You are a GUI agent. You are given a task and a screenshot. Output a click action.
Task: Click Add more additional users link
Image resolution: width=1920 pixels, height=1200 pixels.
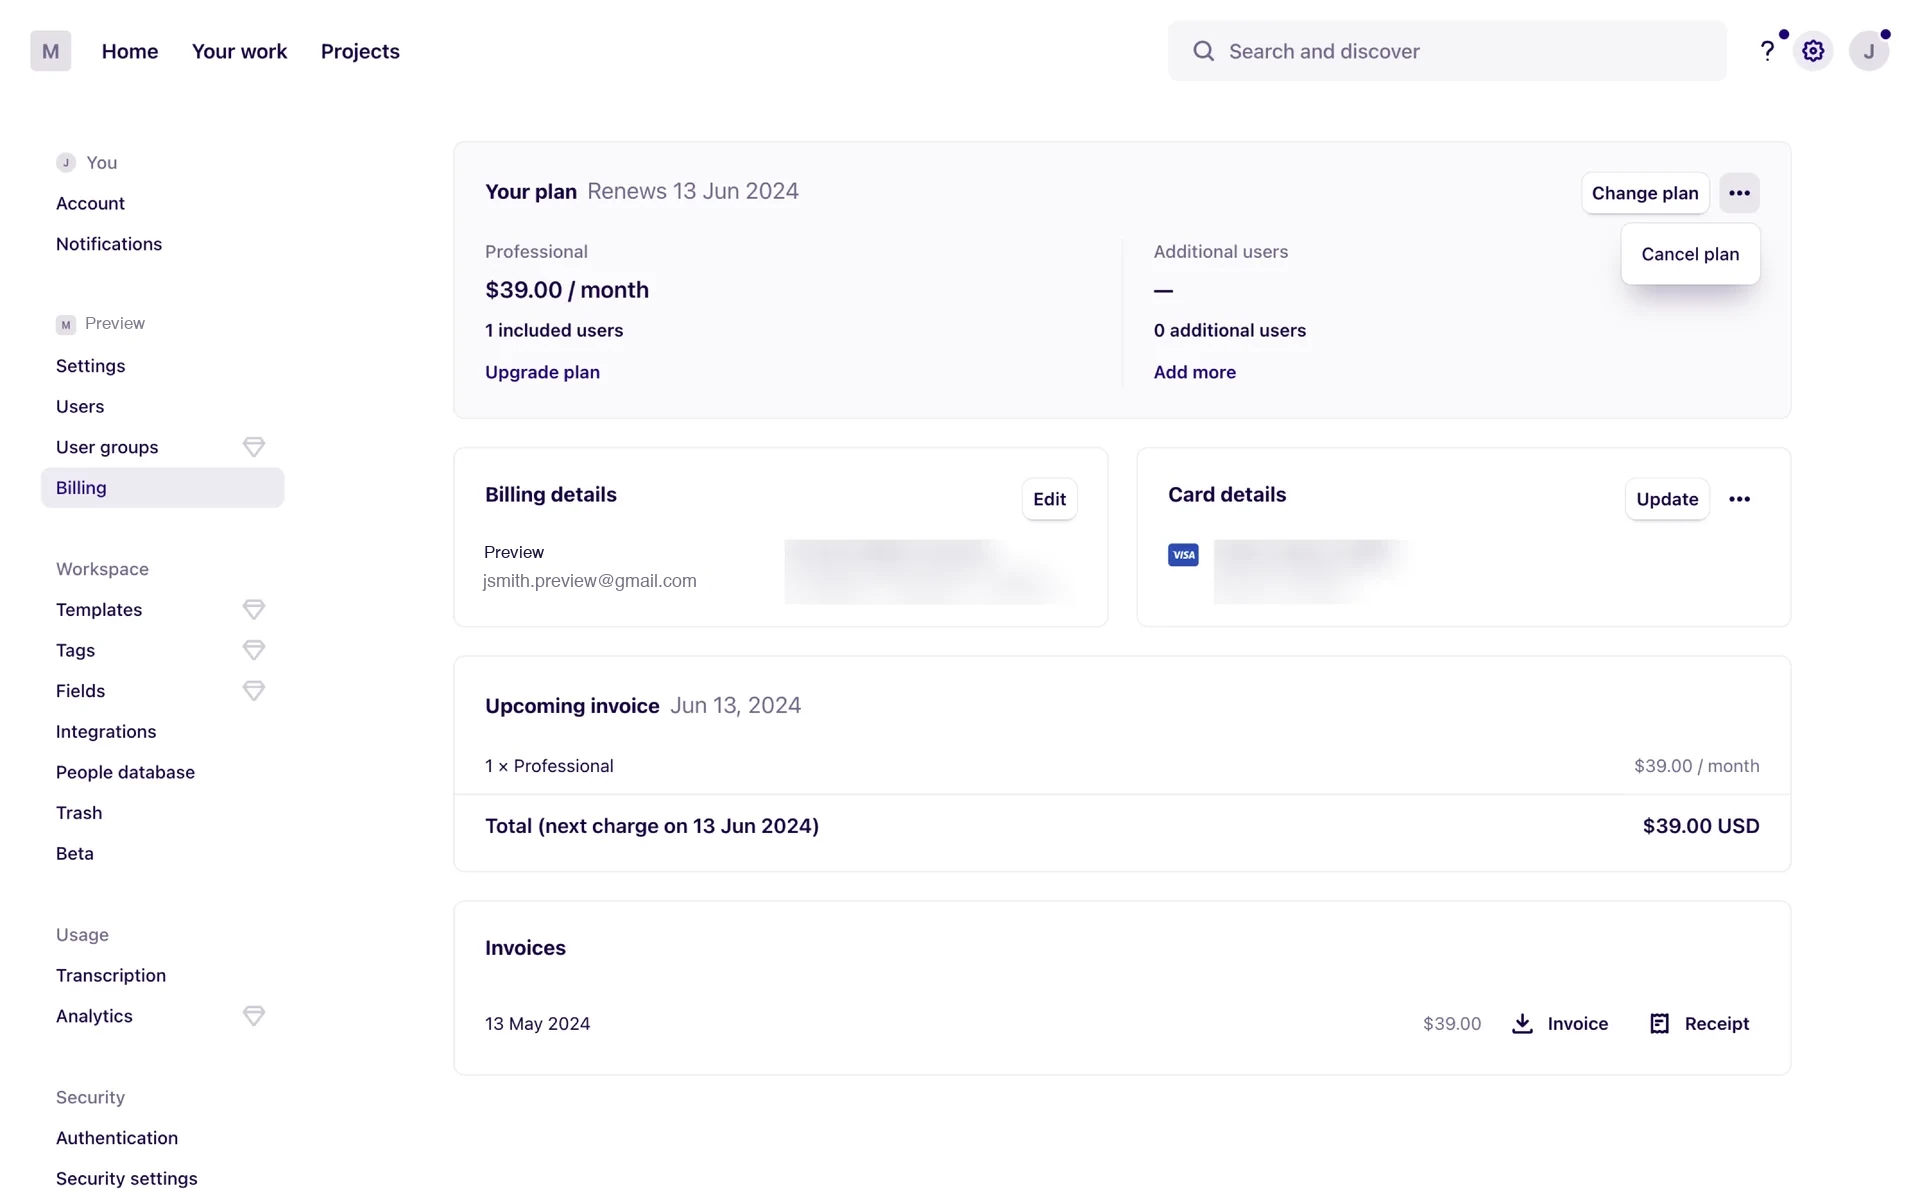coord(1194,372)
